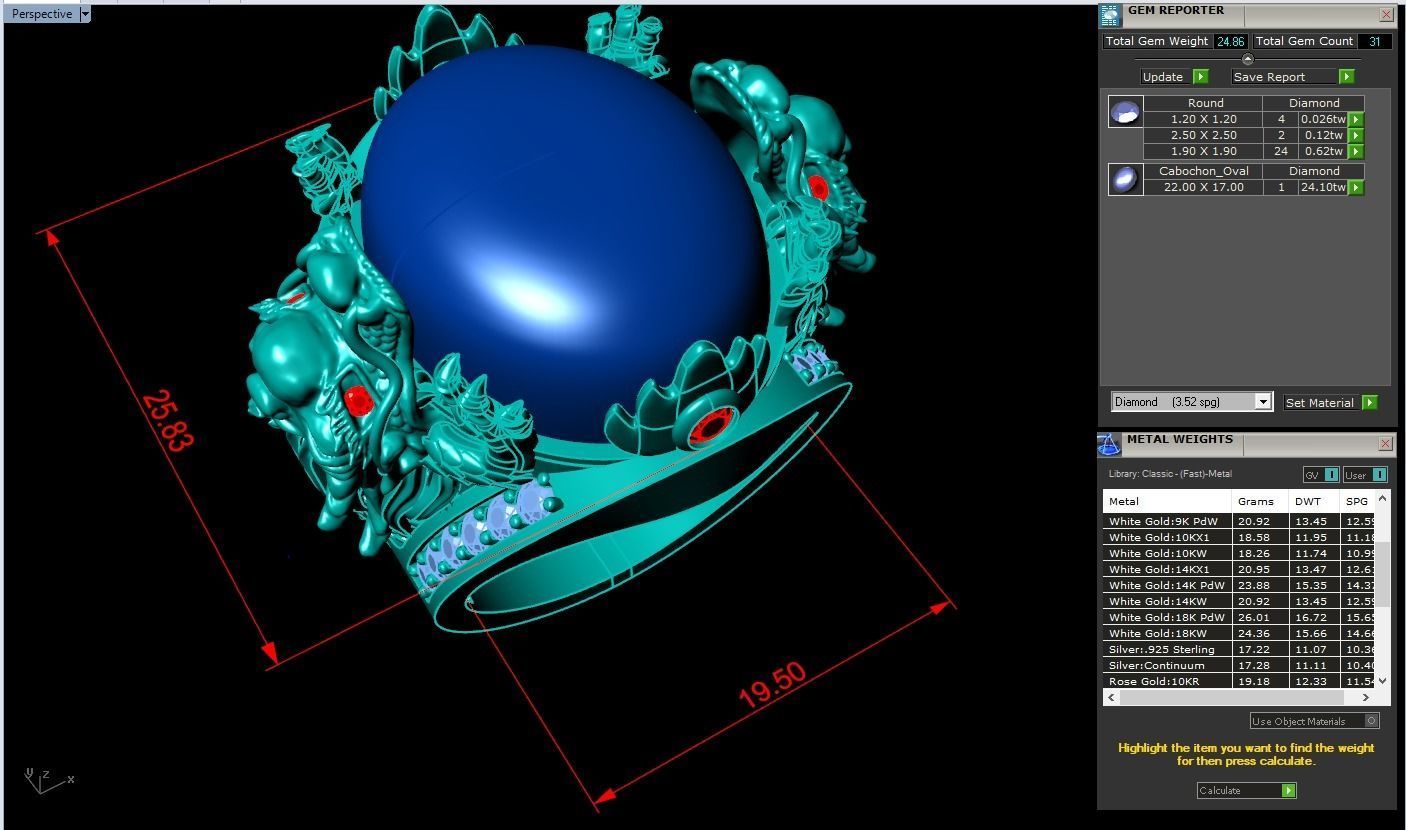Select the Round diamond gem thumbnail
Screen dimensions: 1406x830
pyautogui.click(x=1125, y=112)
